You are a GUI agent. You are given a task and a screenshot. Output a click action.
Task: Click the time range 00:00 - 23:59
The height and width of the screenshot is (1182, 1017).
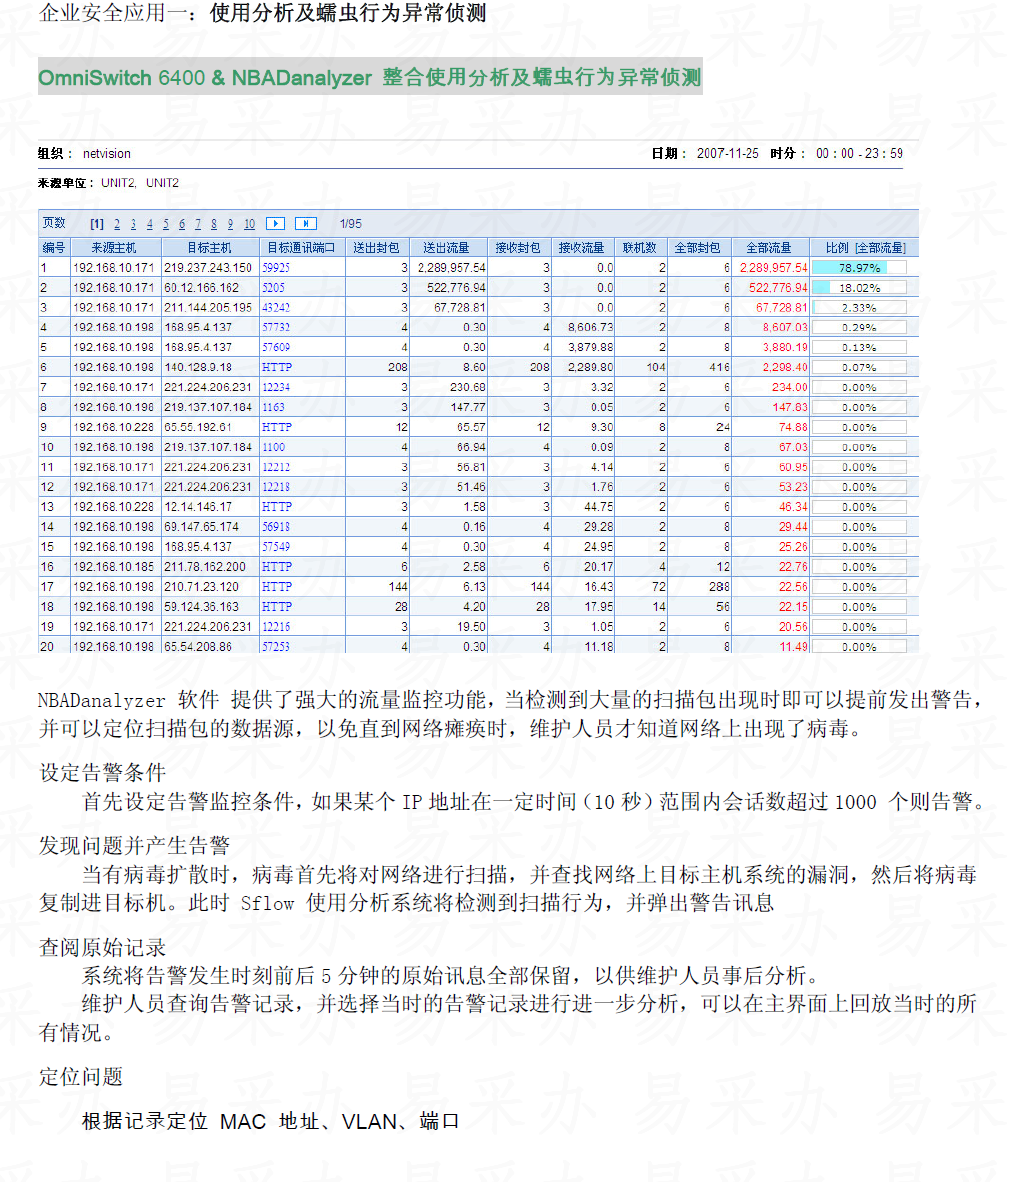click(859, 154)
